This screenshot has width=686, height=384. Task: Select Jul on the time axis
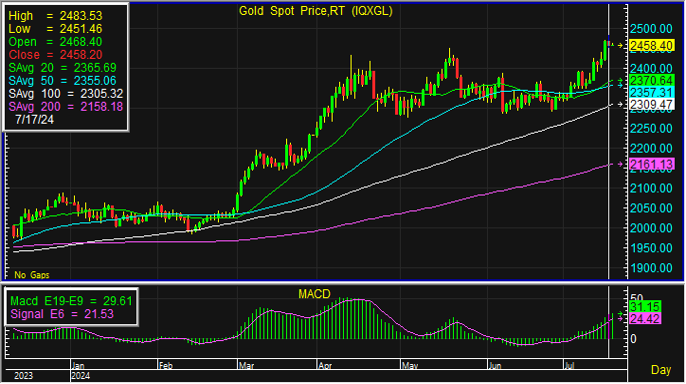[569, 366]
